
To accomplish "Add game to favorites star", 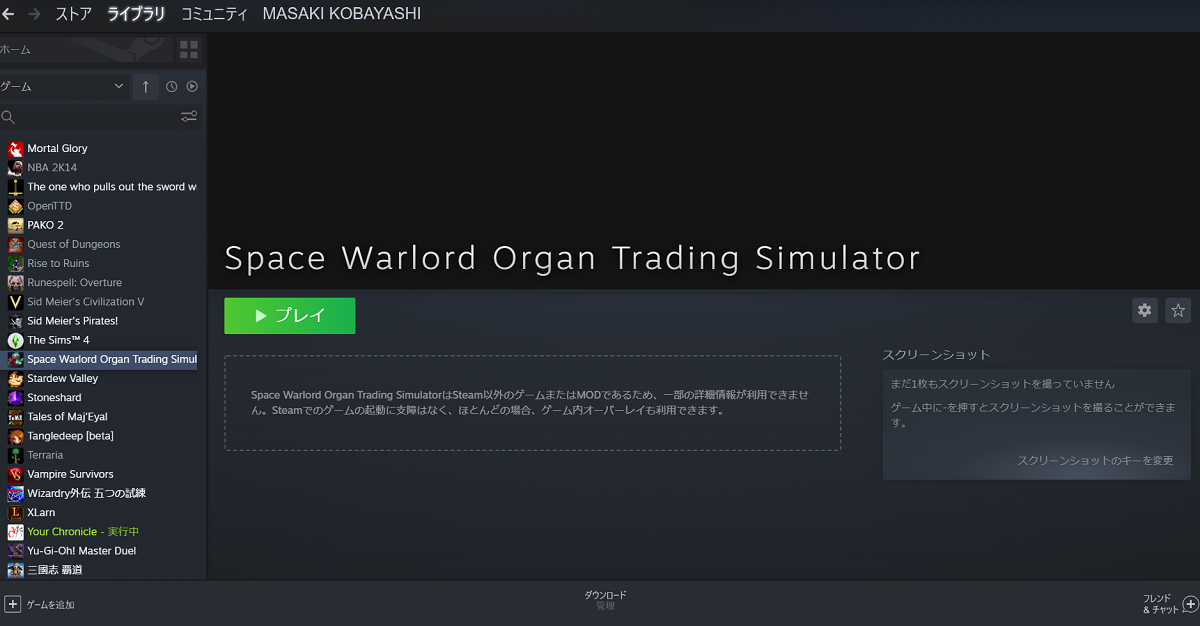I will click(1178, 310).
